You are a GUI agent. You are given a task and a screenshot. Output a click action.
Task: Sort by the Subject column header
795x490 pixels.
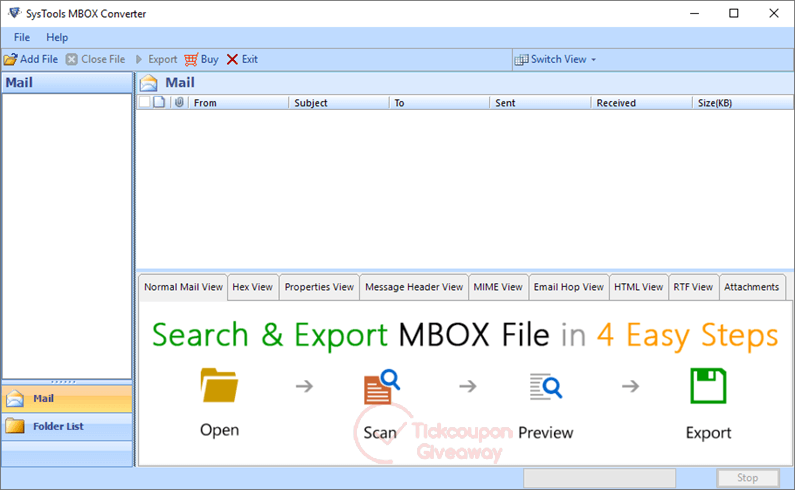[x=339, y=103]
